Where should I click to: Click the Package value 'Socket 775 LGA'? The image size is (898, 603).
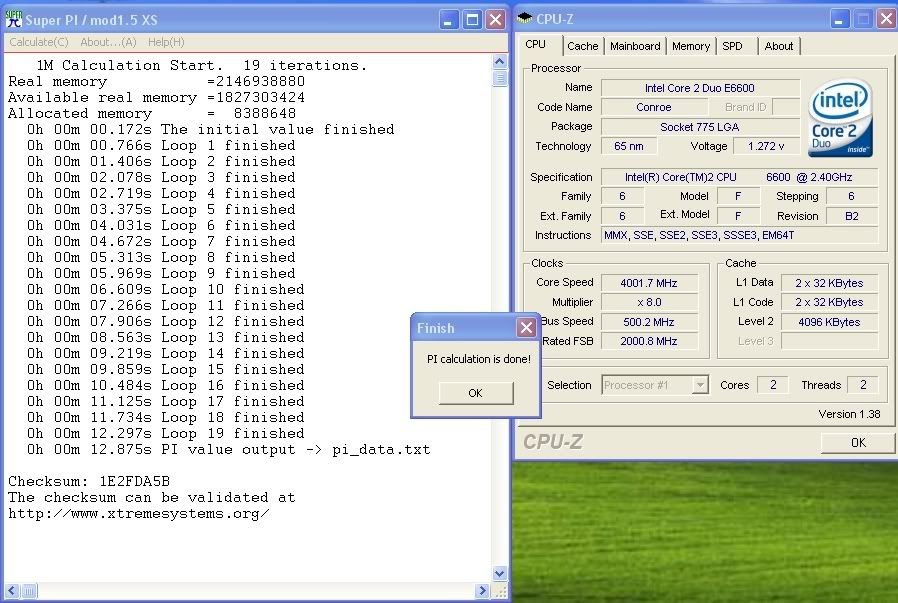tap(700, 127)
